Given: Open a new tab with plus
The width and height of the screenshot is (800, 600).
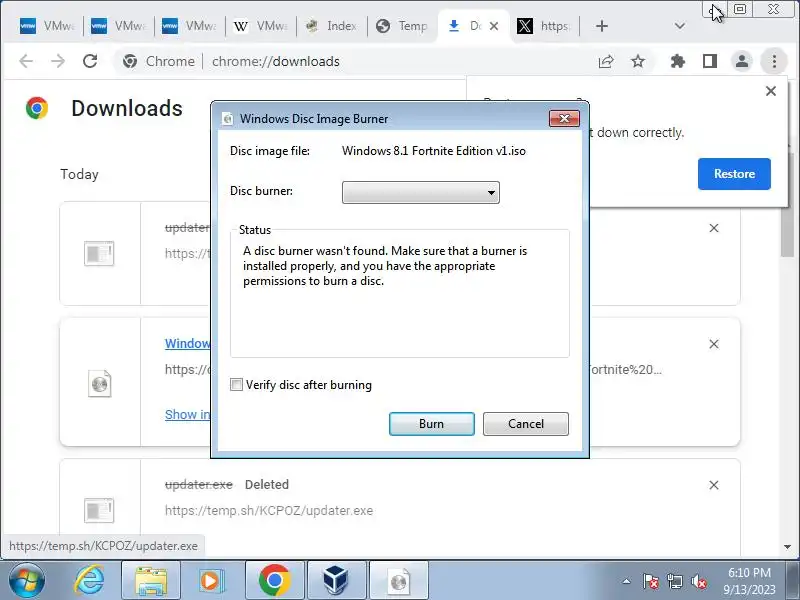Looking at the screenshot, I should 602,26.
